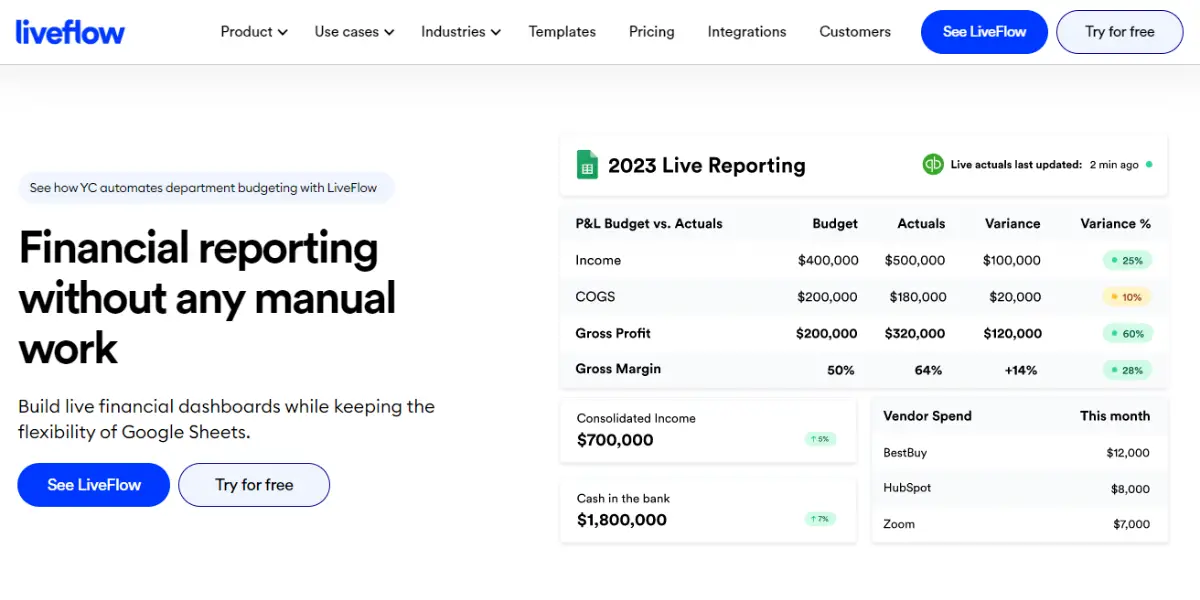Click the Variance column header
Image resolution: width=1200 pixels, height=600 pixels.
(1012, 224)
